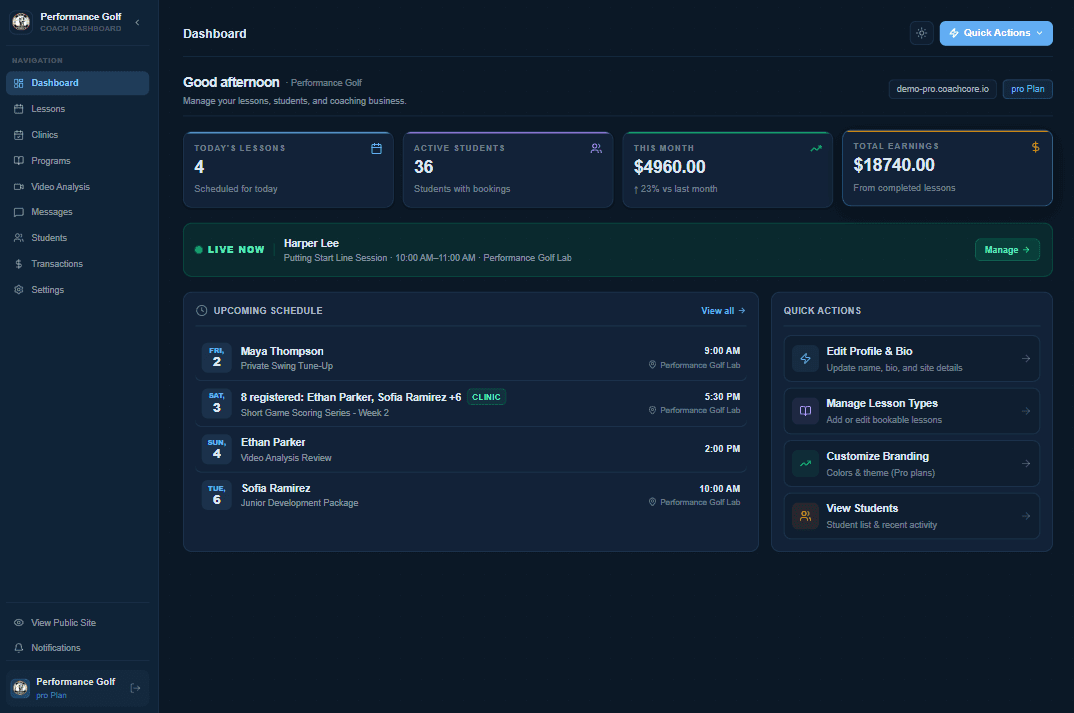Click the View all link in Upcoming Schedule

click(x=723, y=311)
